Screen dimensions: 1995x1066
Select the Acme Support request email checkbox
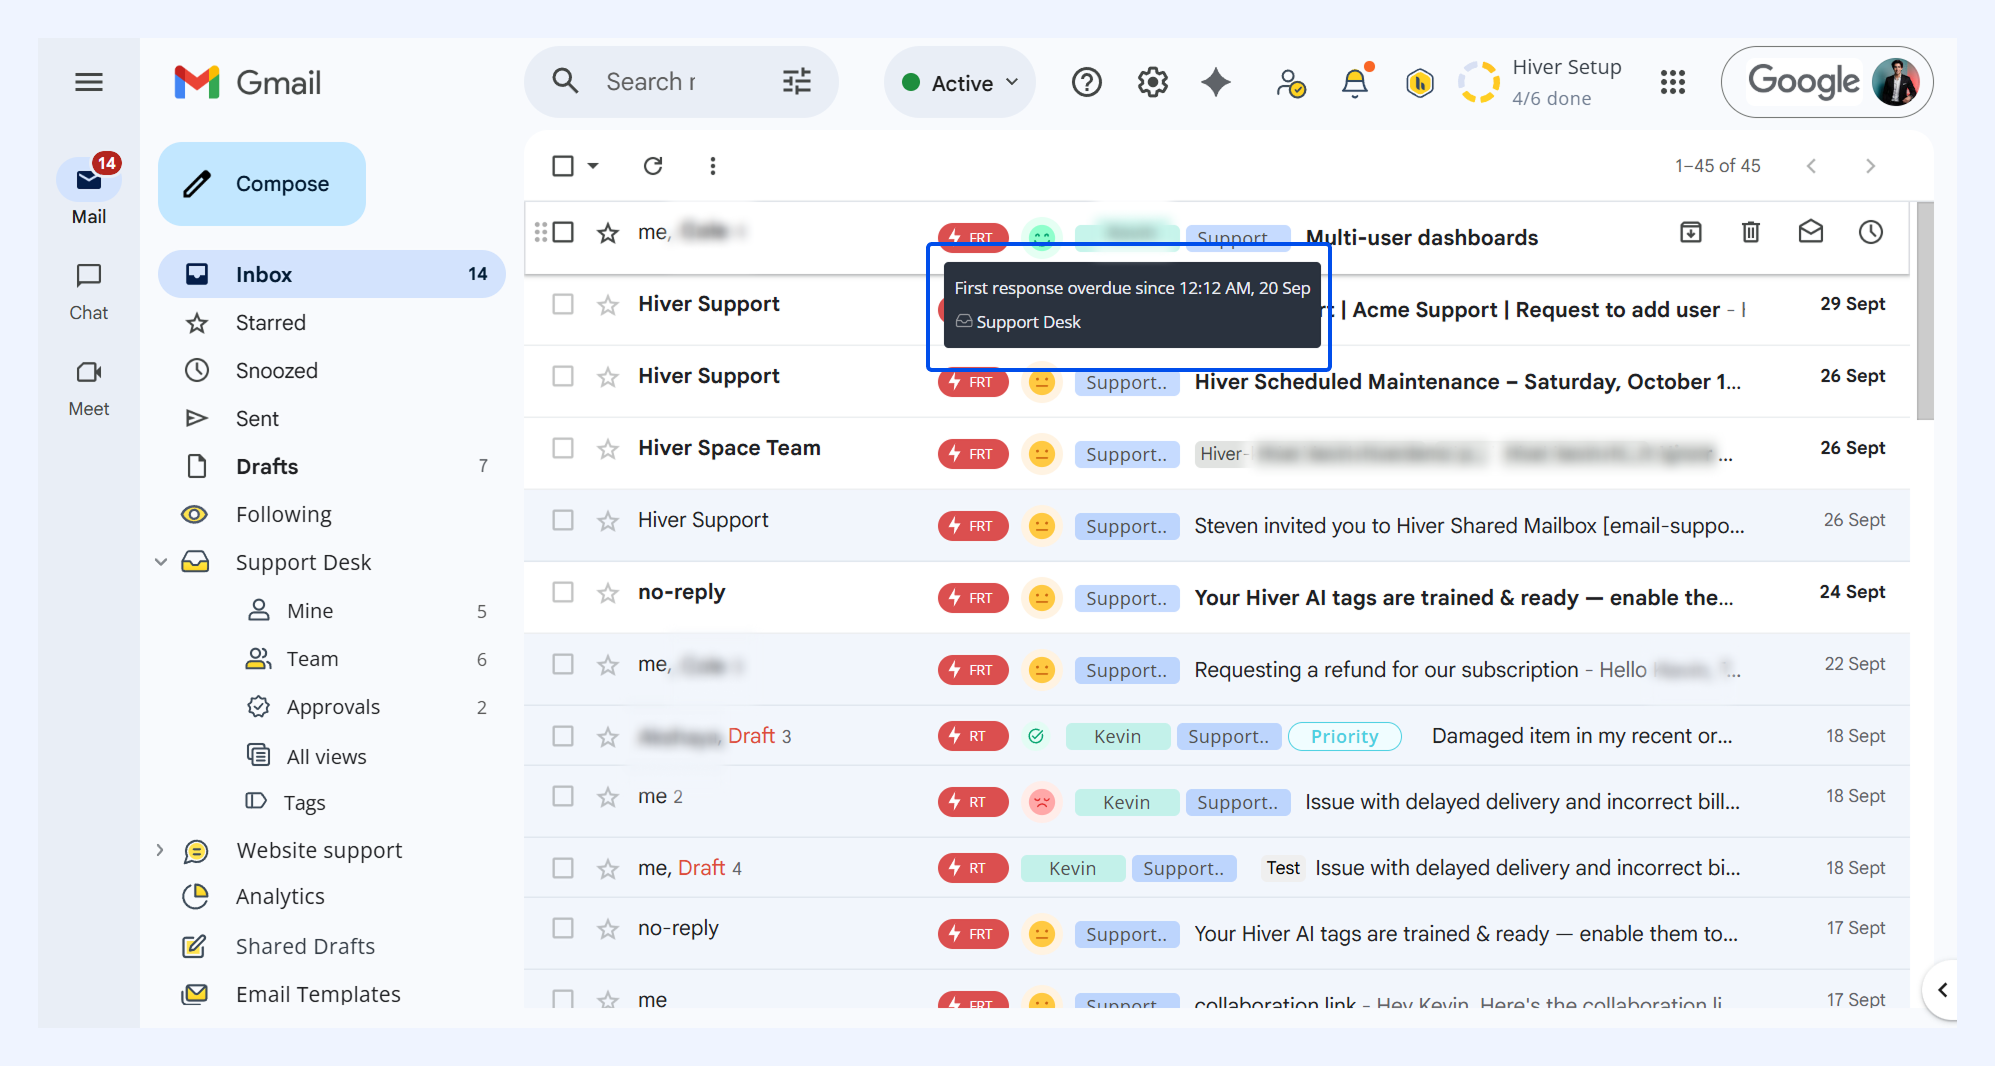pyautogui.click(x=563, y=304)
